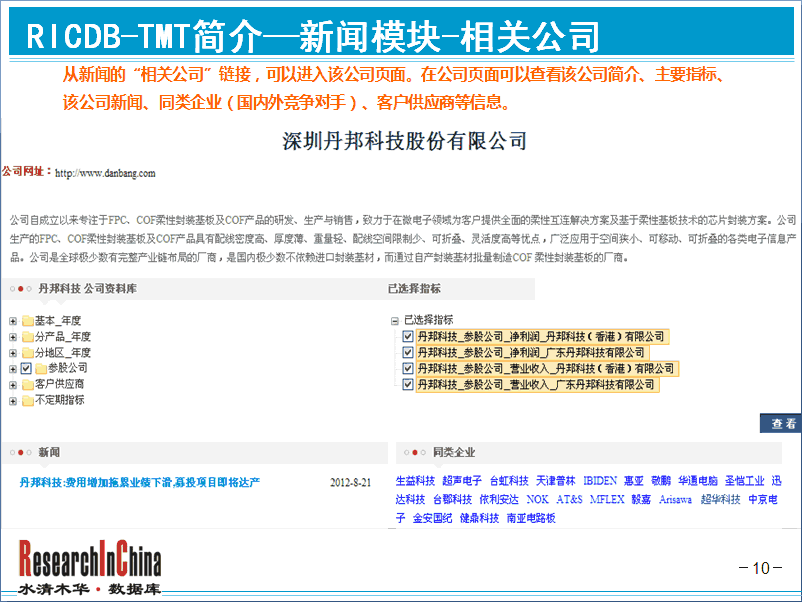
Task: Select 营业收入_广东丹邦科技有限公司 indicator label
Action: 538,385
